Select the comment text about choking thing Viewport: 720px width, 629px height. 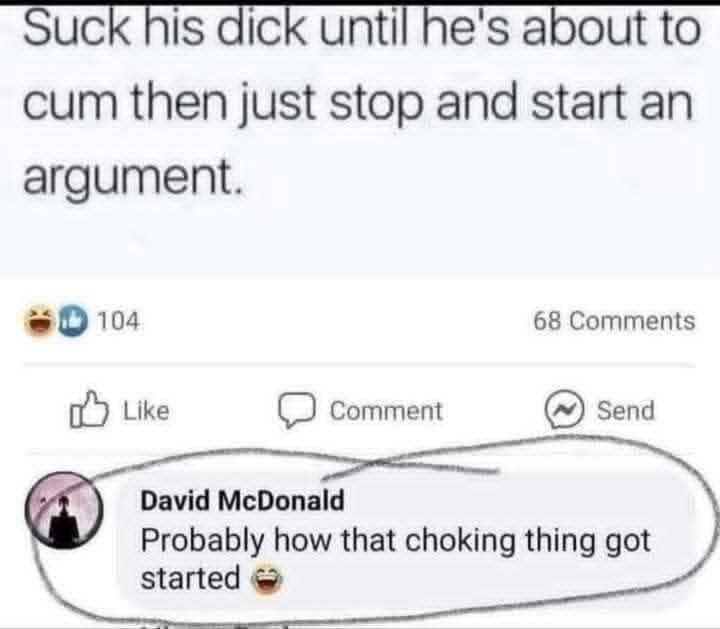click(x=395, y=559)
